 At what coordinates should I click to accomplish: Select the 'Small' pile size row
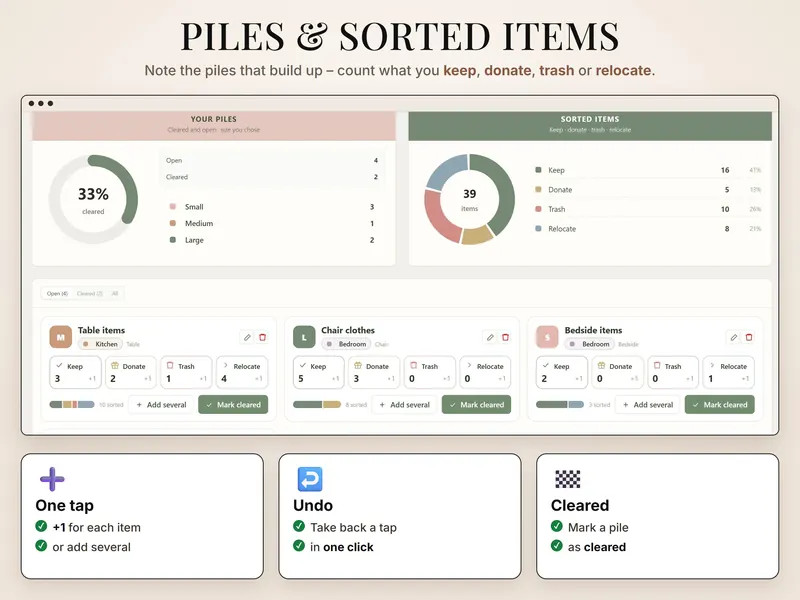pyautogui.click(x=272, y=207)
